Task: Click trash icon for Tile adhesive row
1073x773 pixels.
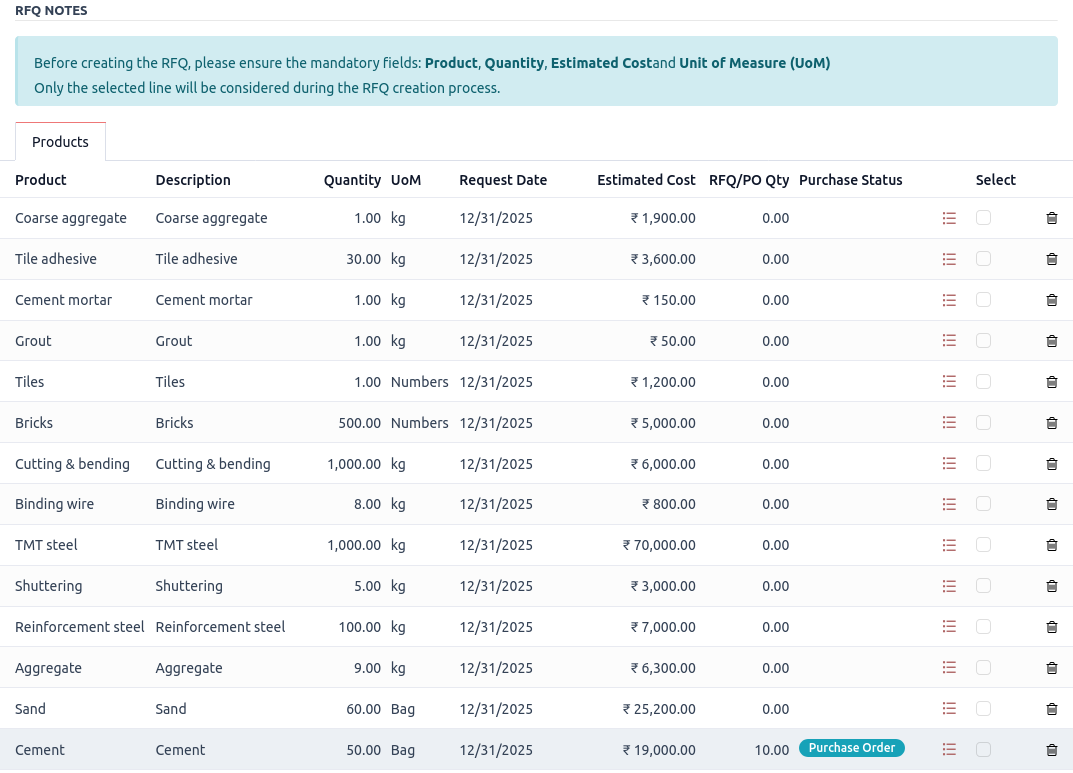Action: (x=1051, y=259)
